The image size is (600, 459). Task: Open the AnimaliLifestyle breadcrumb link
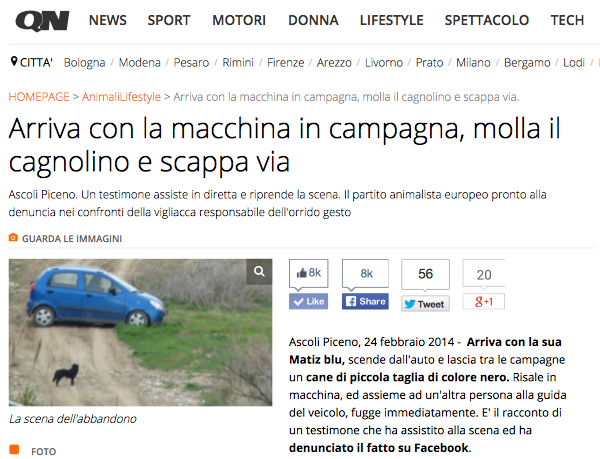[121, 97]
